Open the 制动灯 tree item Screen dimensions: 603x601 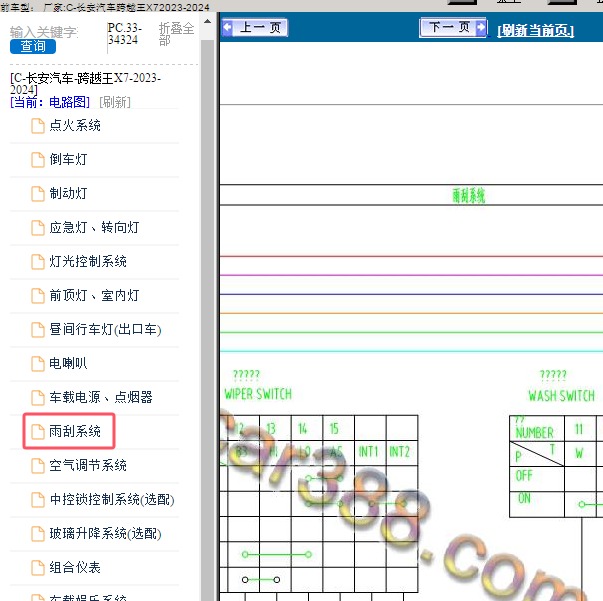(68, 193)
